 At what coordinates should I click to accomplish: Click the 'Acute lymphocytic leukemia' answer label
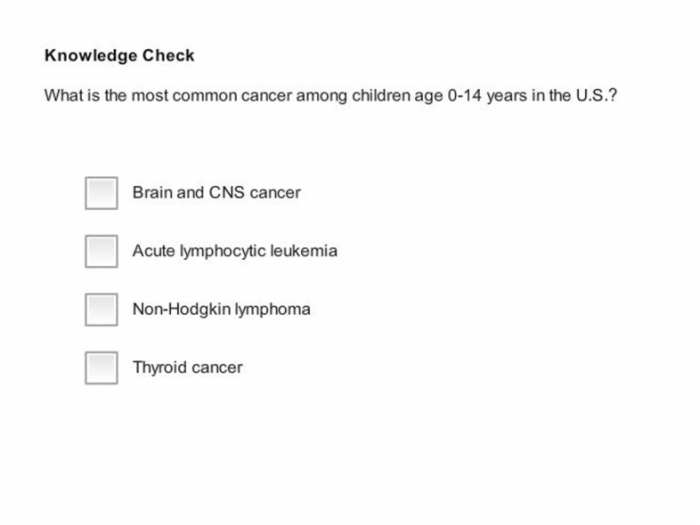[x=235, y=251]
